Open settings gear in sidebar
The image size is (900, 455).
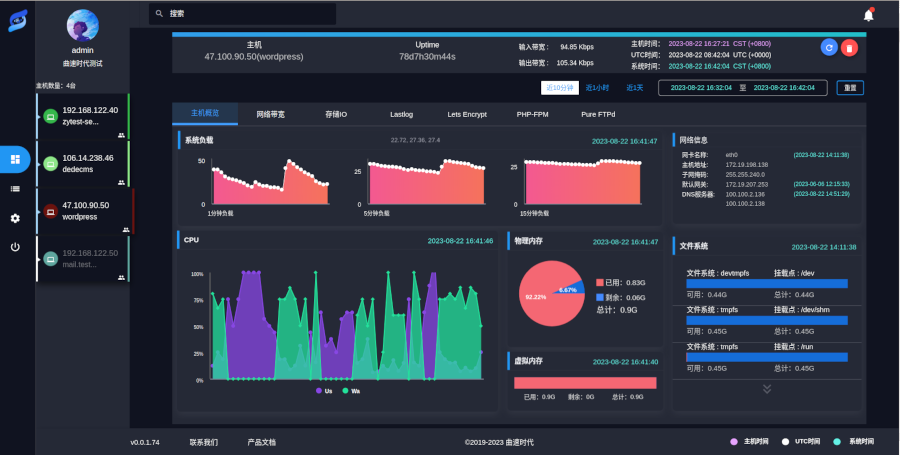(x=15, y=218)
